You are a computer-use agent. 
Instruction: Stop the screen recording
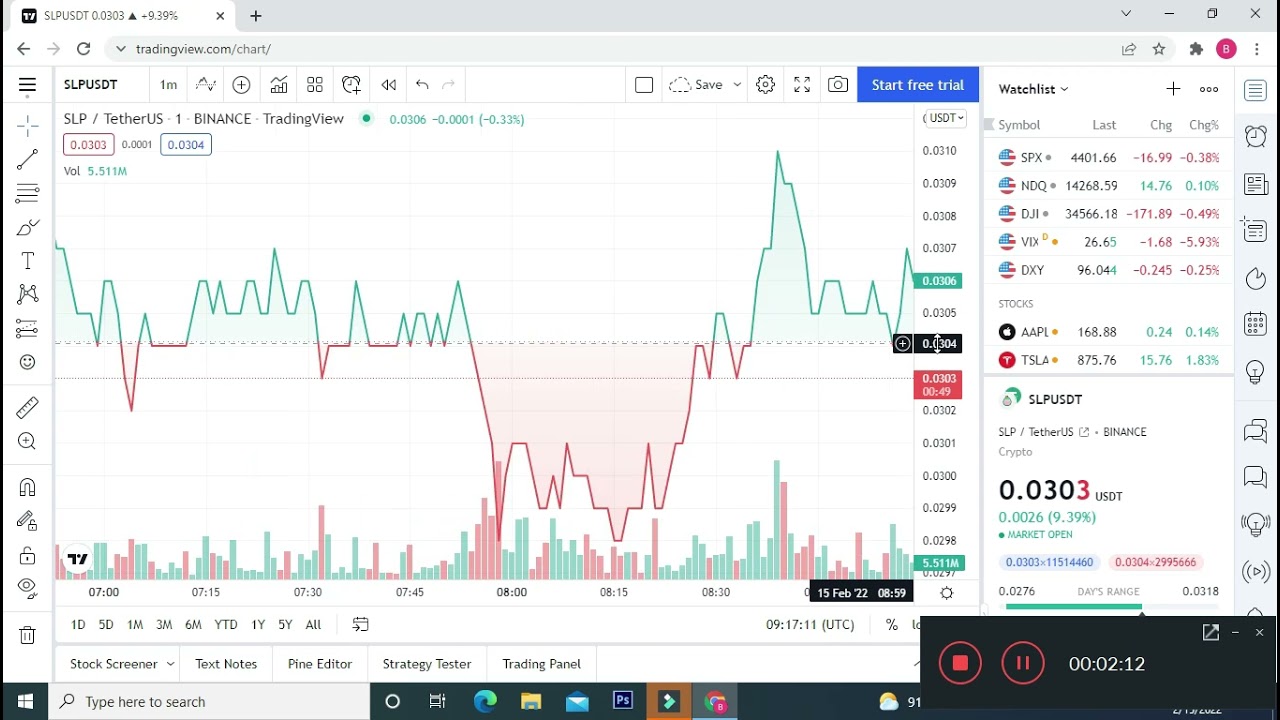click(960, 663)
